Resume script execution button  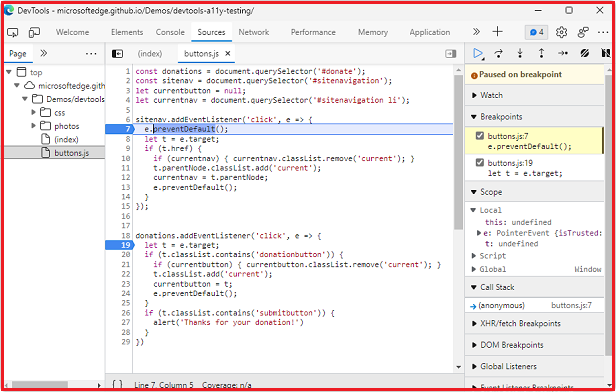click(478, 53)
